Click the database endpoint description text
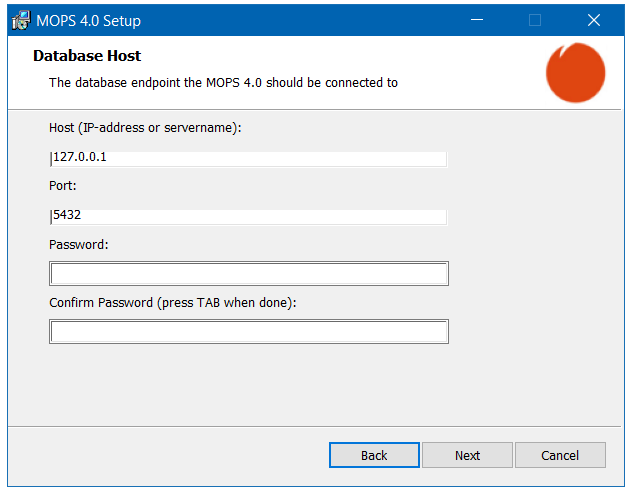Screen dimensions: 630x491 pos(223,82)
